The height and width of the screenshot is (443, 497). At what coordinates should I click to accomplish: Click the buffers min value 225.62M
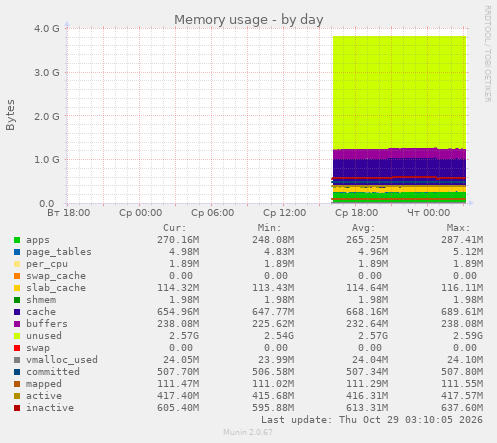pos(273,324)
